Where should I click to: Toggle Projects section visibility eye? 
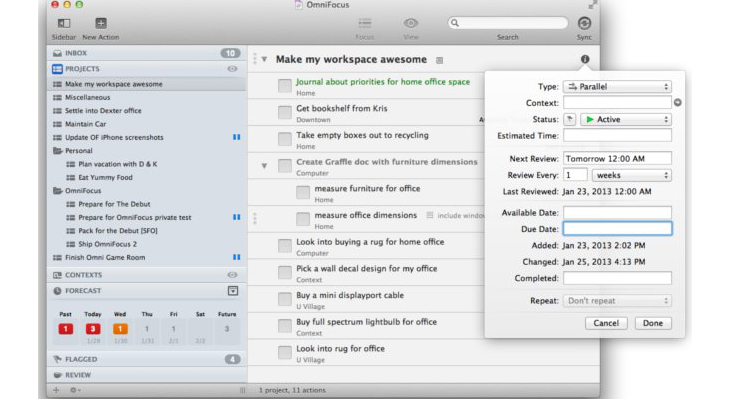(x=232, y=69)
